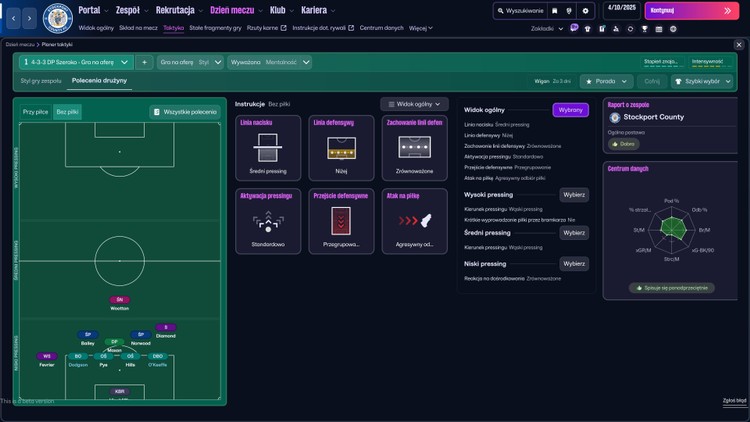Switch pitch view to Bez piłki
Viewport: 750px width, 422px height.
click(x=68, y=112)
